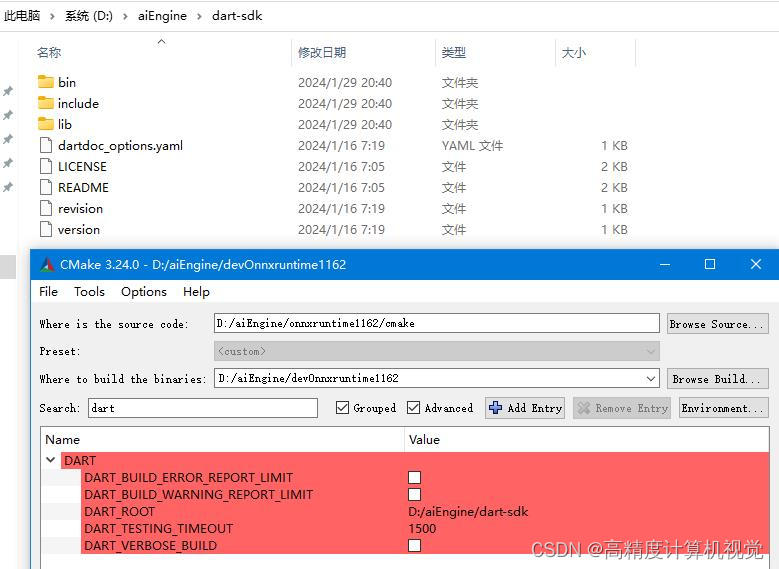Screen dimensions: 779x569
Task: Click sort arrow above 名称 column
Action: (161, 42)
